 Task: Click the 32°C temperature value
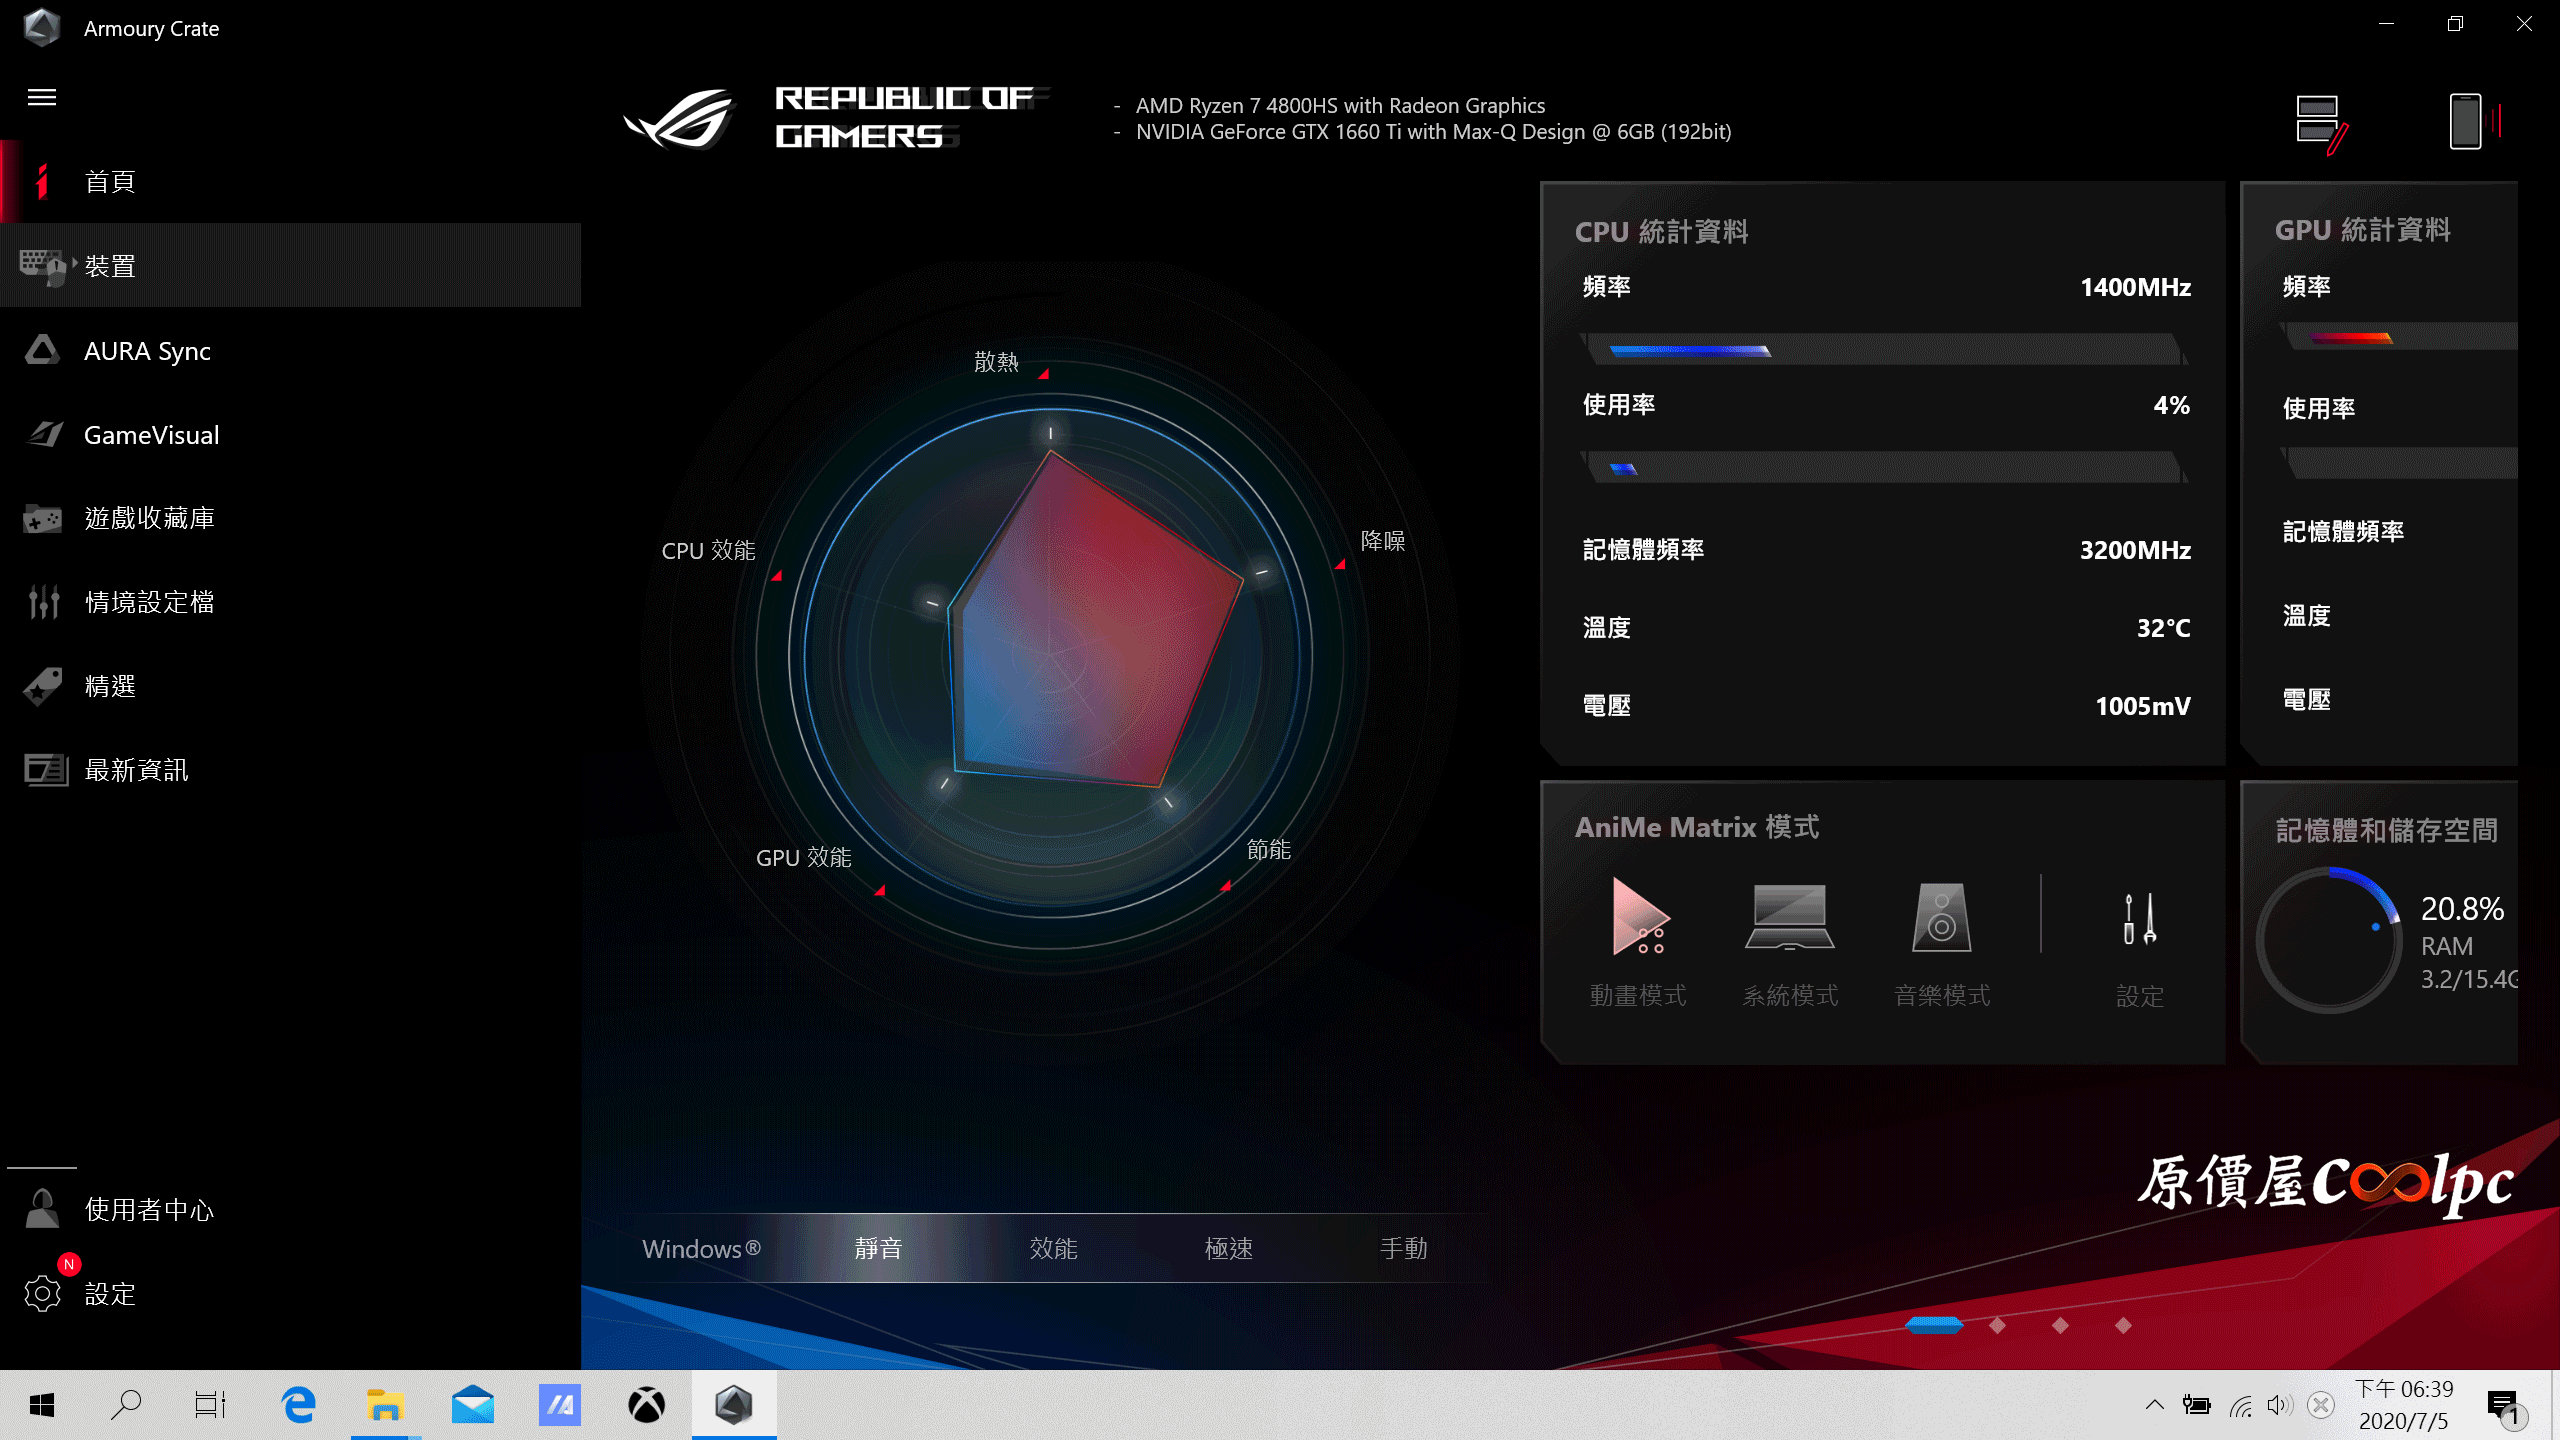[2164, 628]
